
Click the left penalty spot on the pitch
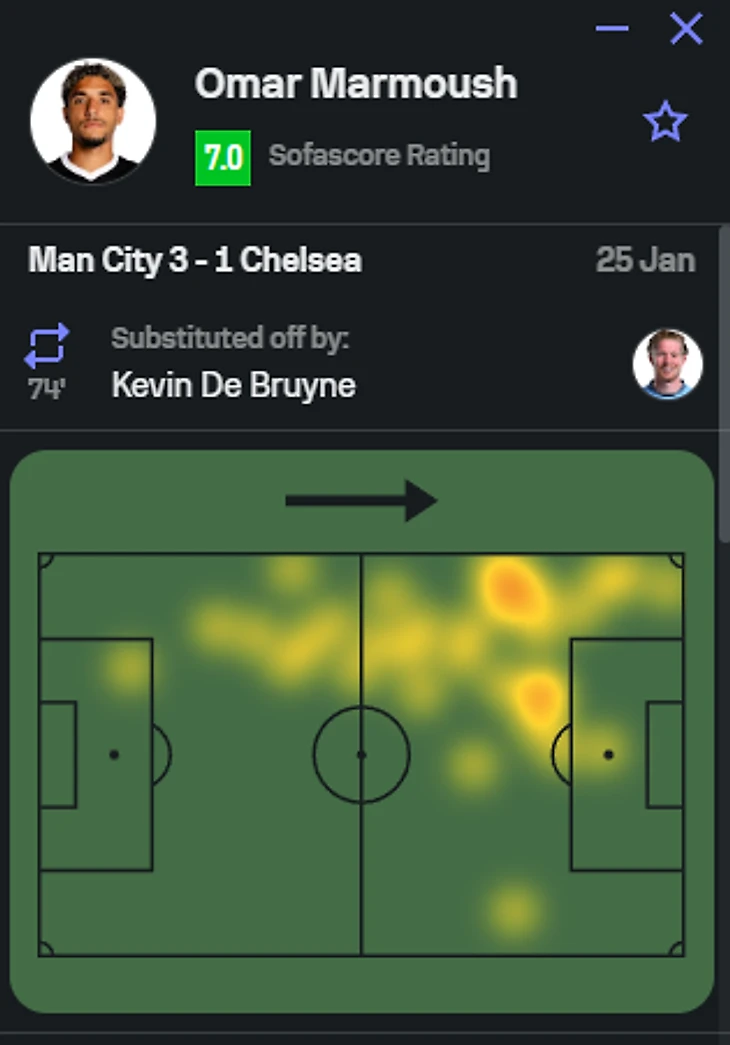[114, 754]
